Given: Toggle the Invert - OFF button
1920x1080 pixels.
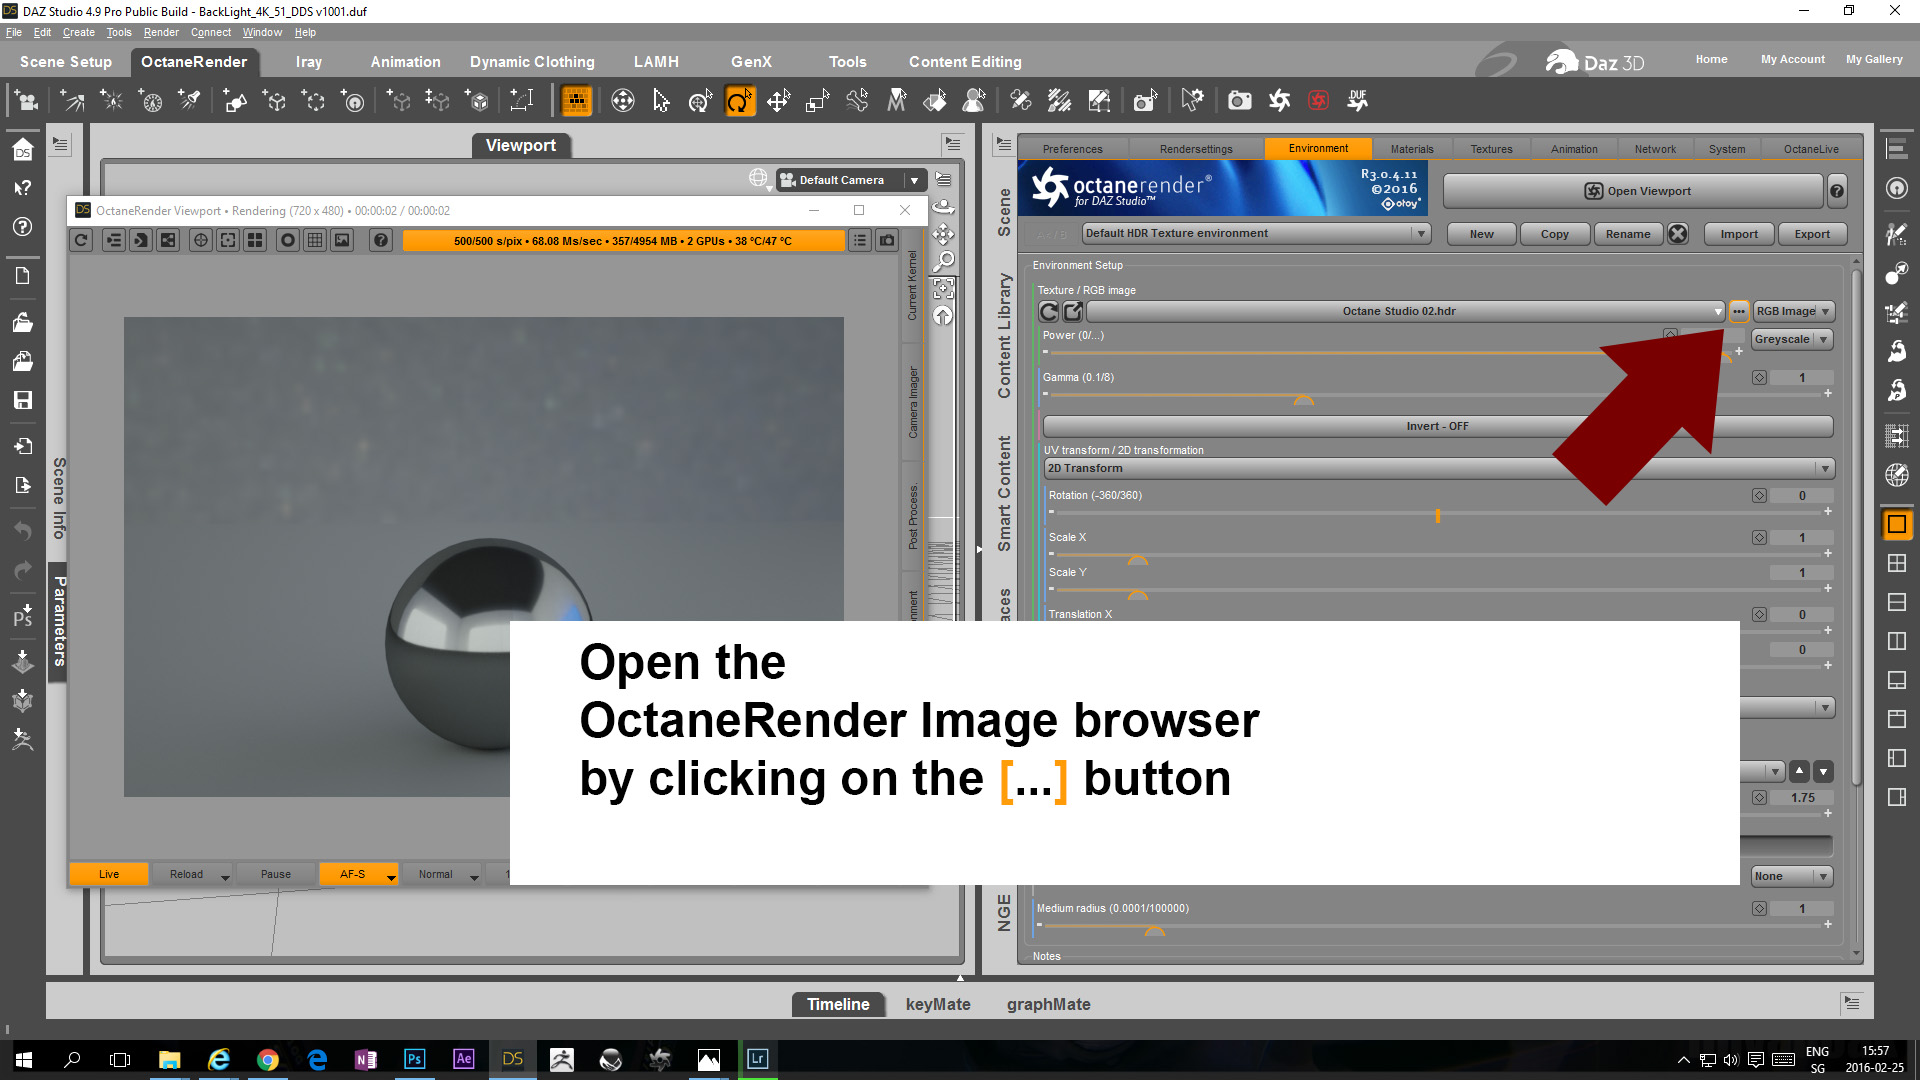Looking at the screenshot, I should click(1437, 426).
